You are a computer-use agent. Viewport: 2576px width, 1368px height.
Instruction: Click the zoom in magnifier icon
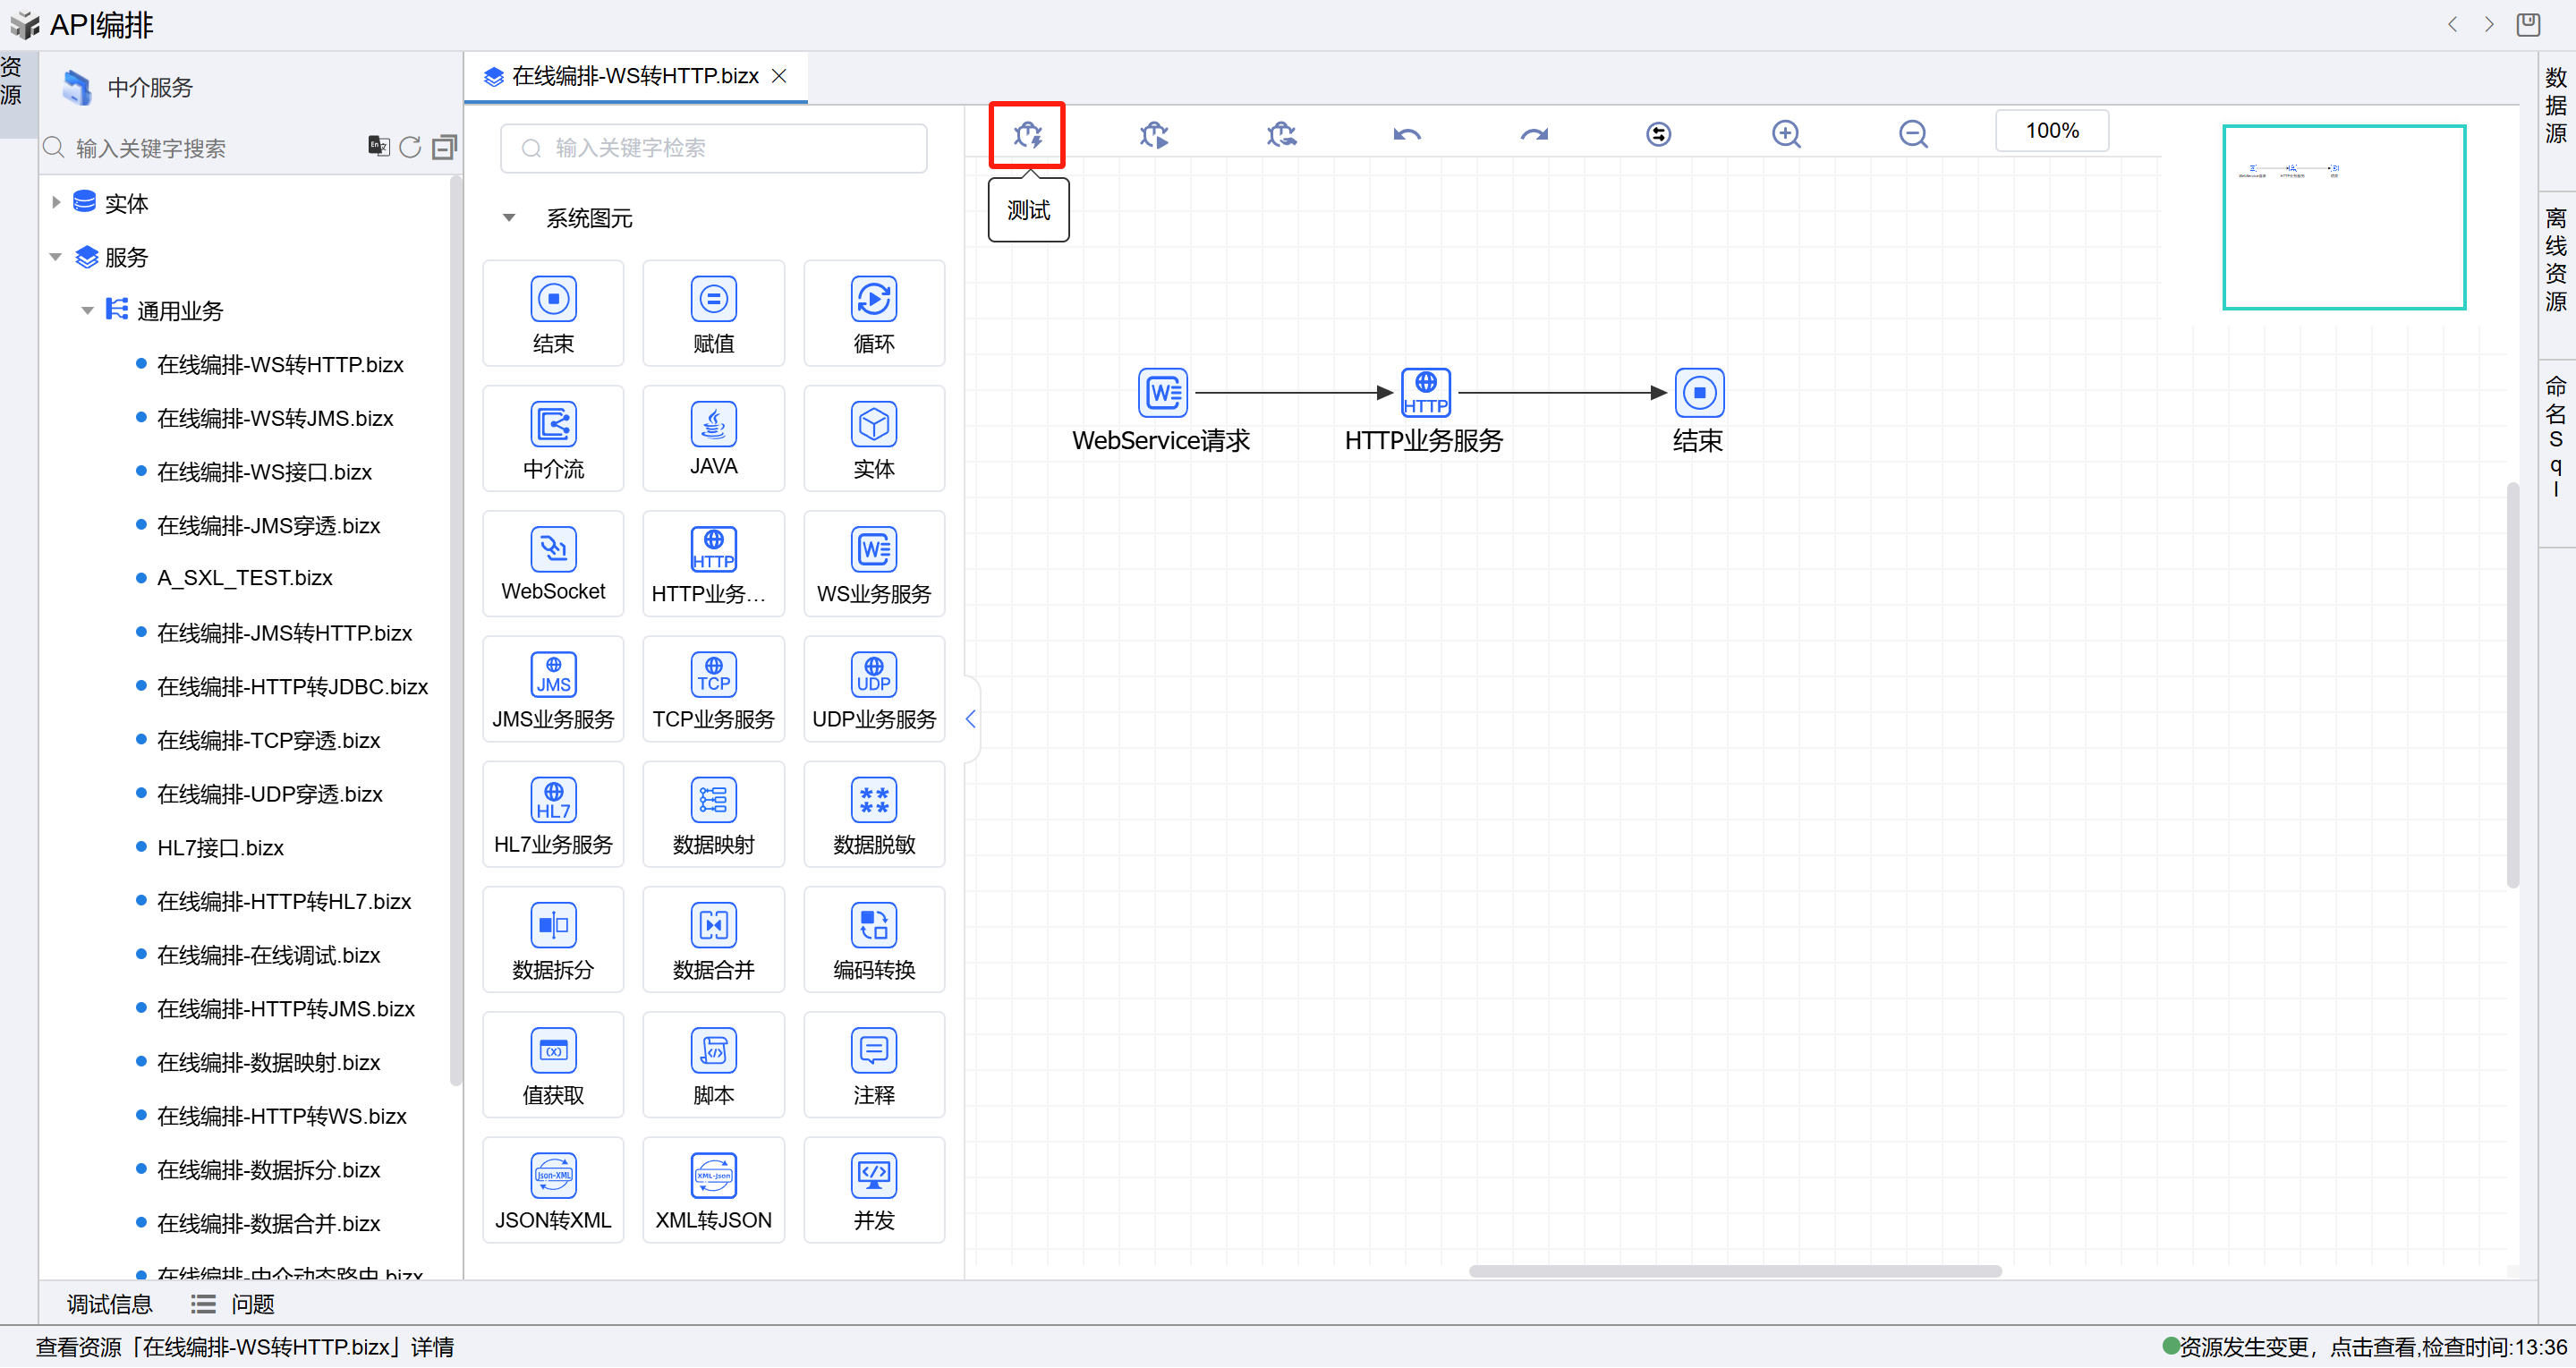pyautogui.click(x=1785, y=134)
